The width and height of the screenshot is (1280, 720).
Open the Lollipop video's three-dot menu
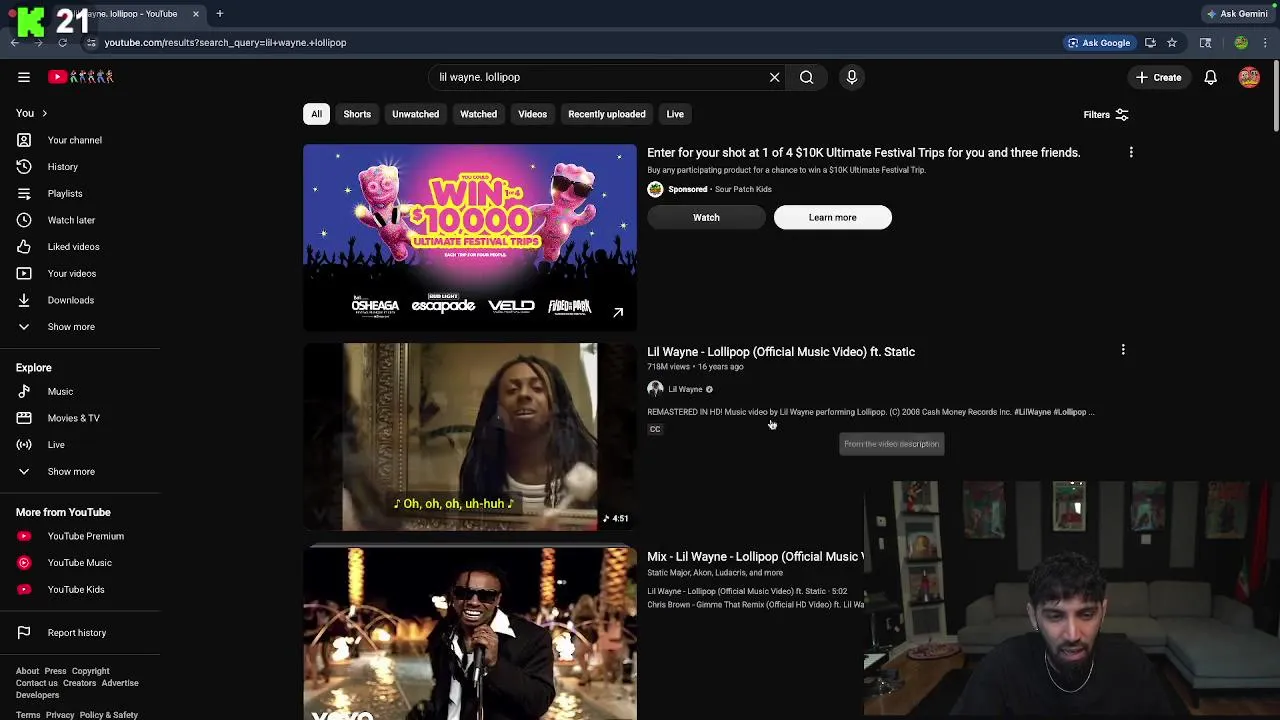click(1123, 350)
